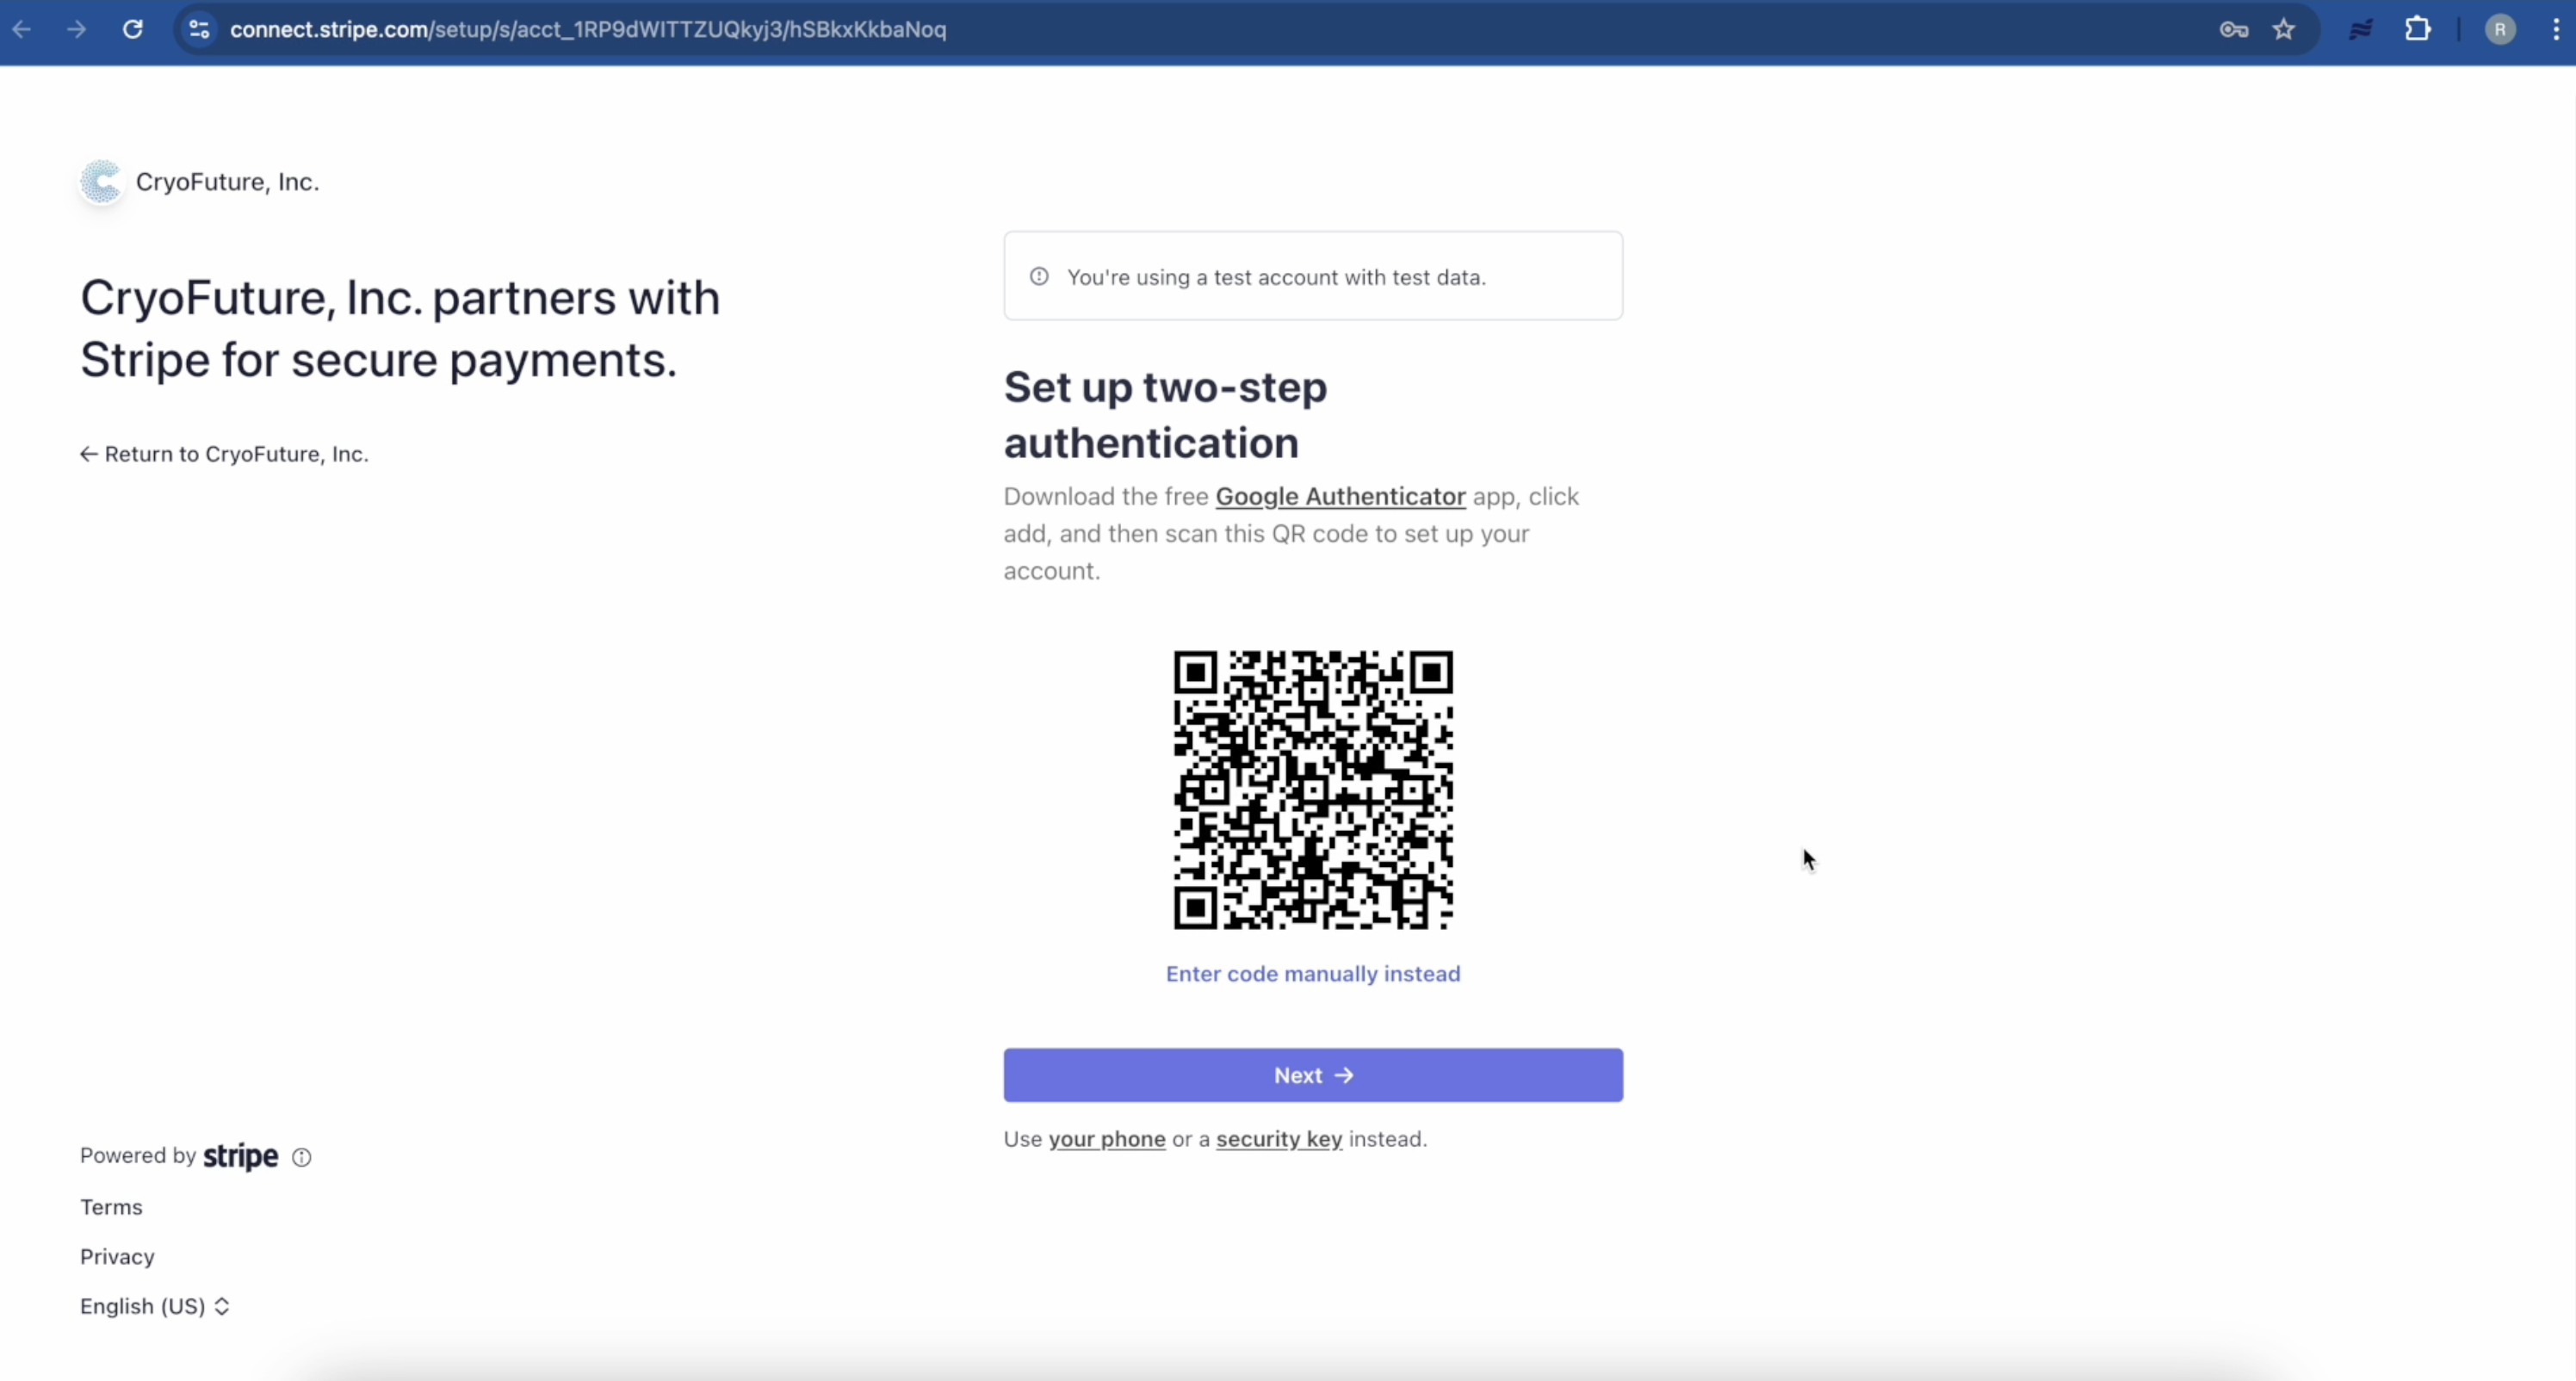Screen dimensions: 2576x1381
Task: Click the Next button
Action: [x=1313, y=1074]
